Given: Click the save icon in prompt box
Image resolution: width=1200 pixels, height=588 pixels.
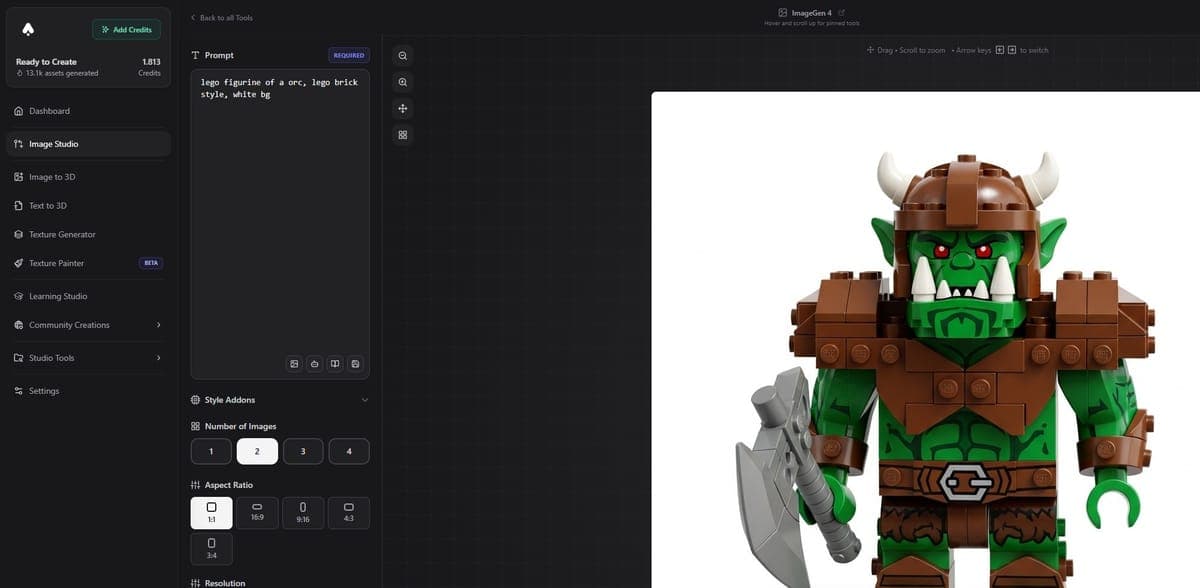Looking at the screenshot, I should click(x=356, y=363).
